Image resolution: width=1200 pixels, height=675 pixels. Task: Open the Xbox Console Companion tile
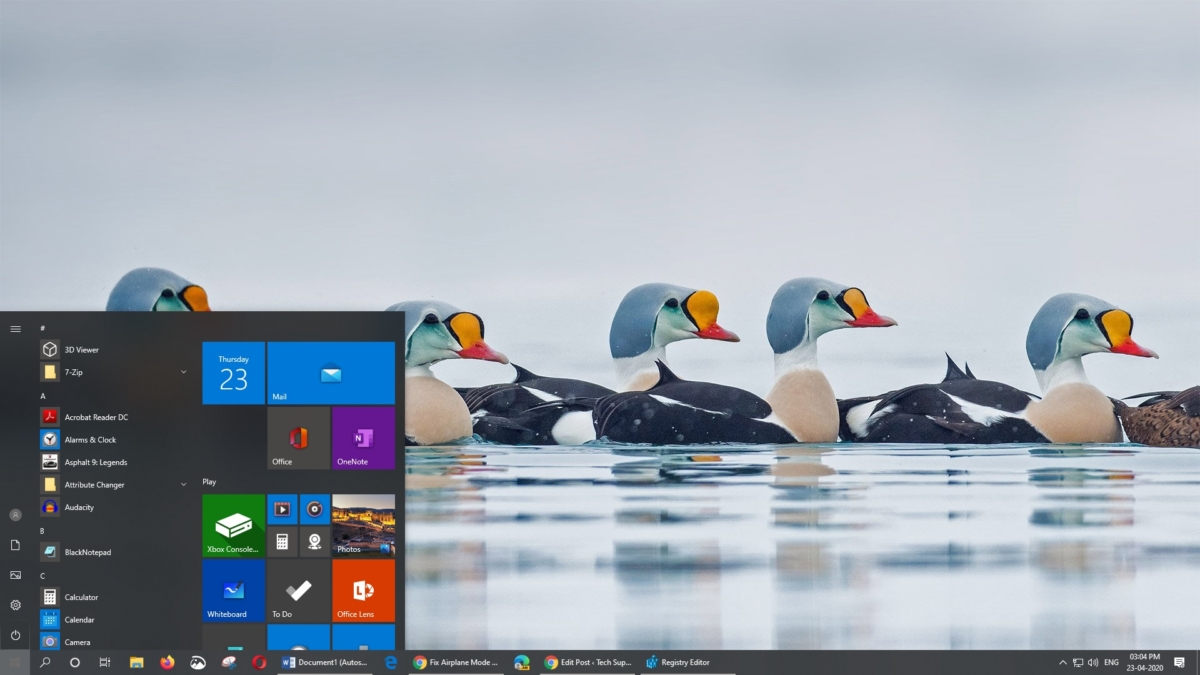[232, 524]
